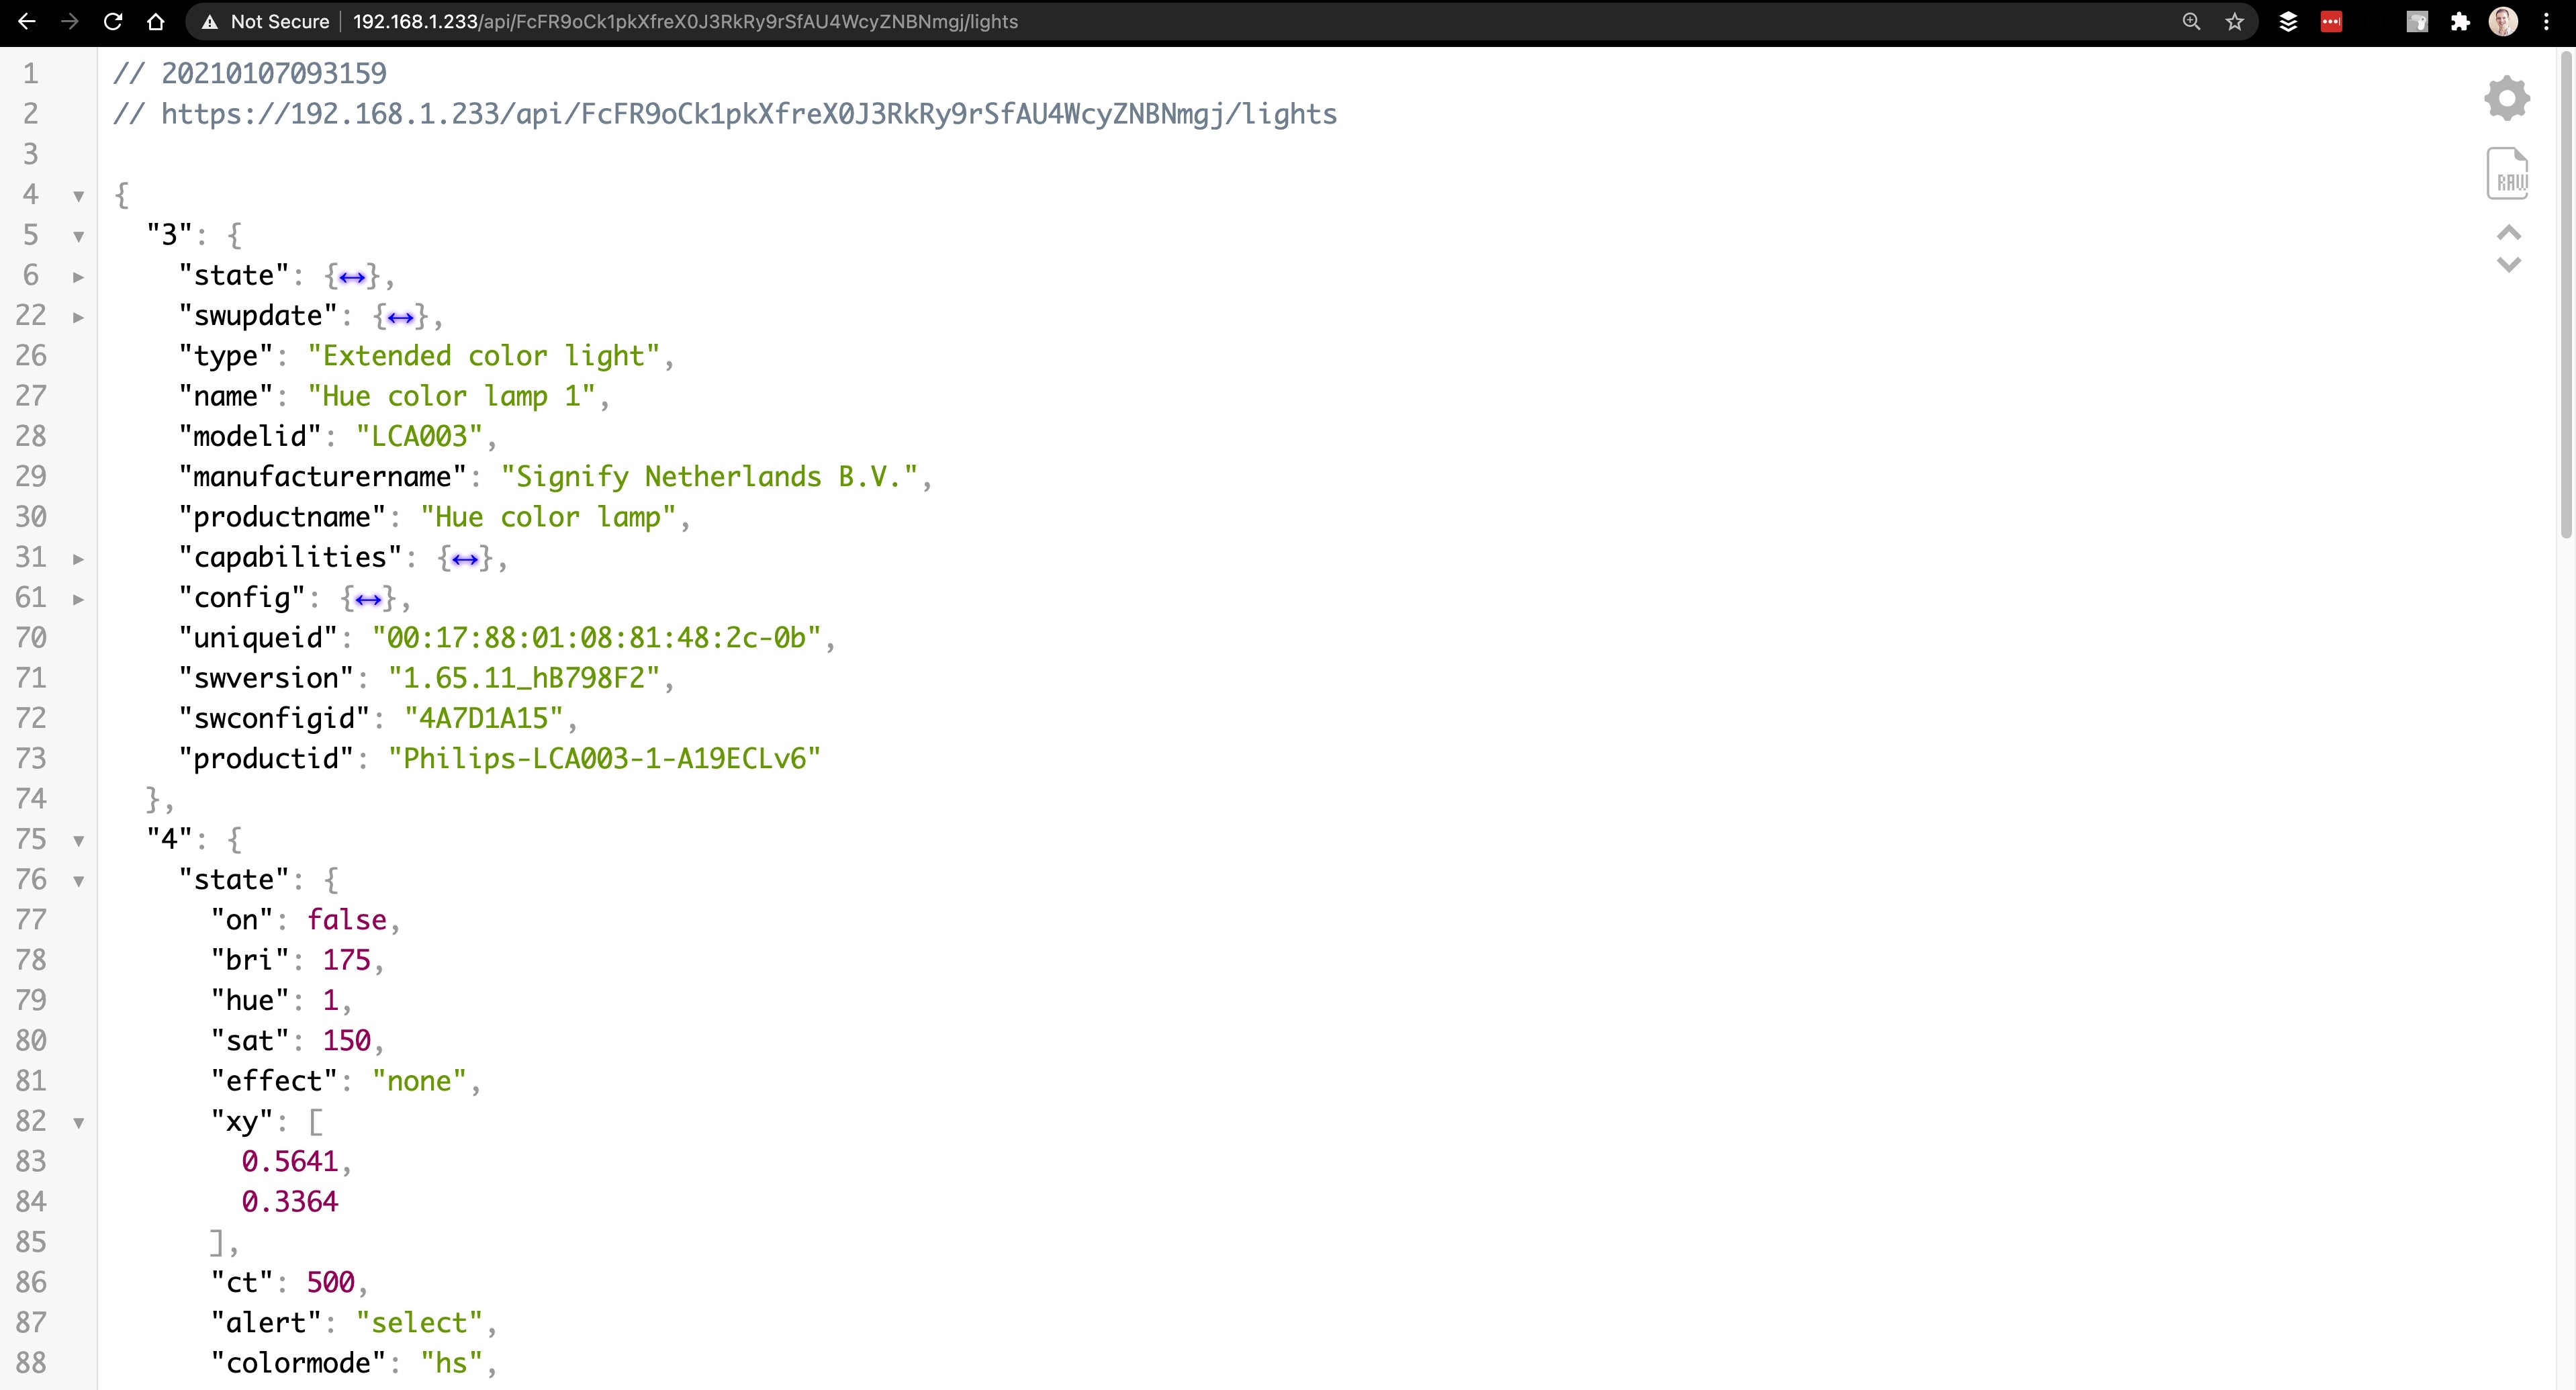Open the user profile avatar
Viewport: 2576px width, 1390px height.
(x=2503, y=21)
